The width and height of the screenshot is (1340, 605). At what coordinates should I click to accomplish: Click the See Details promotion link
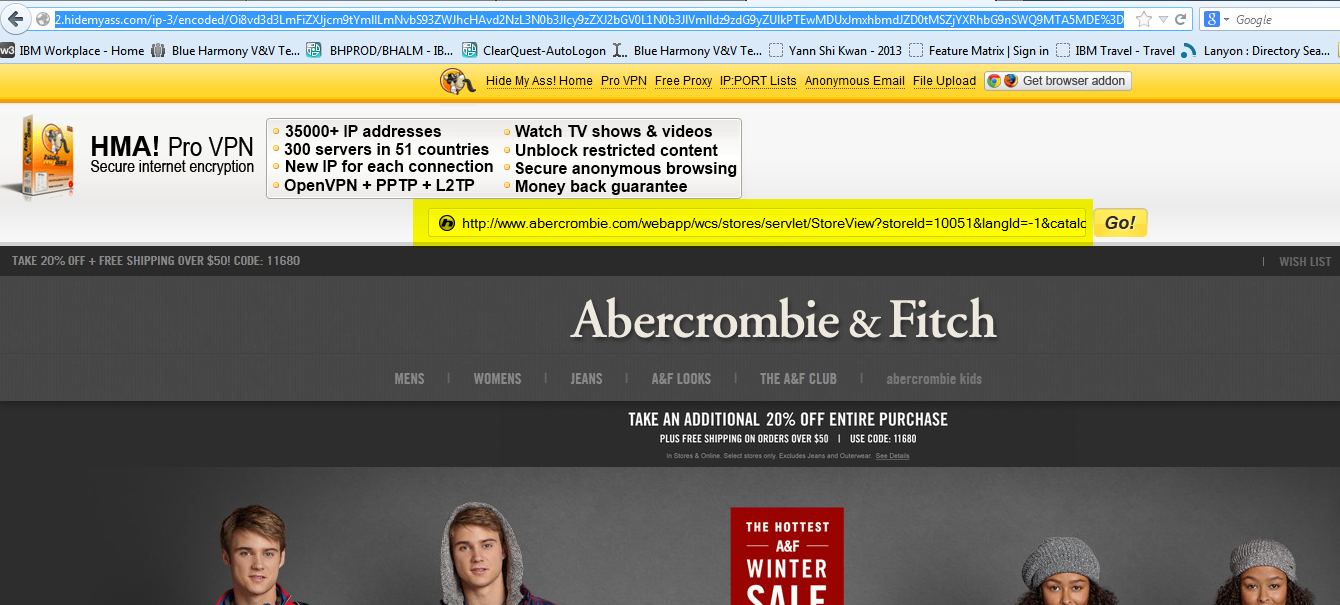pyautogui.click(x=893, y=456)
